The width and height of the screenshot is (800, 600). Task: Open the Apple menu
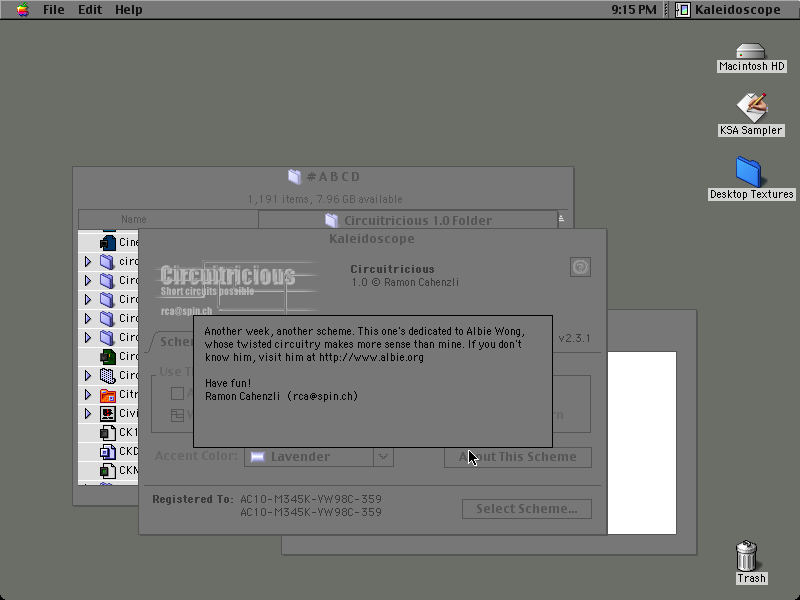click(22, 10)
